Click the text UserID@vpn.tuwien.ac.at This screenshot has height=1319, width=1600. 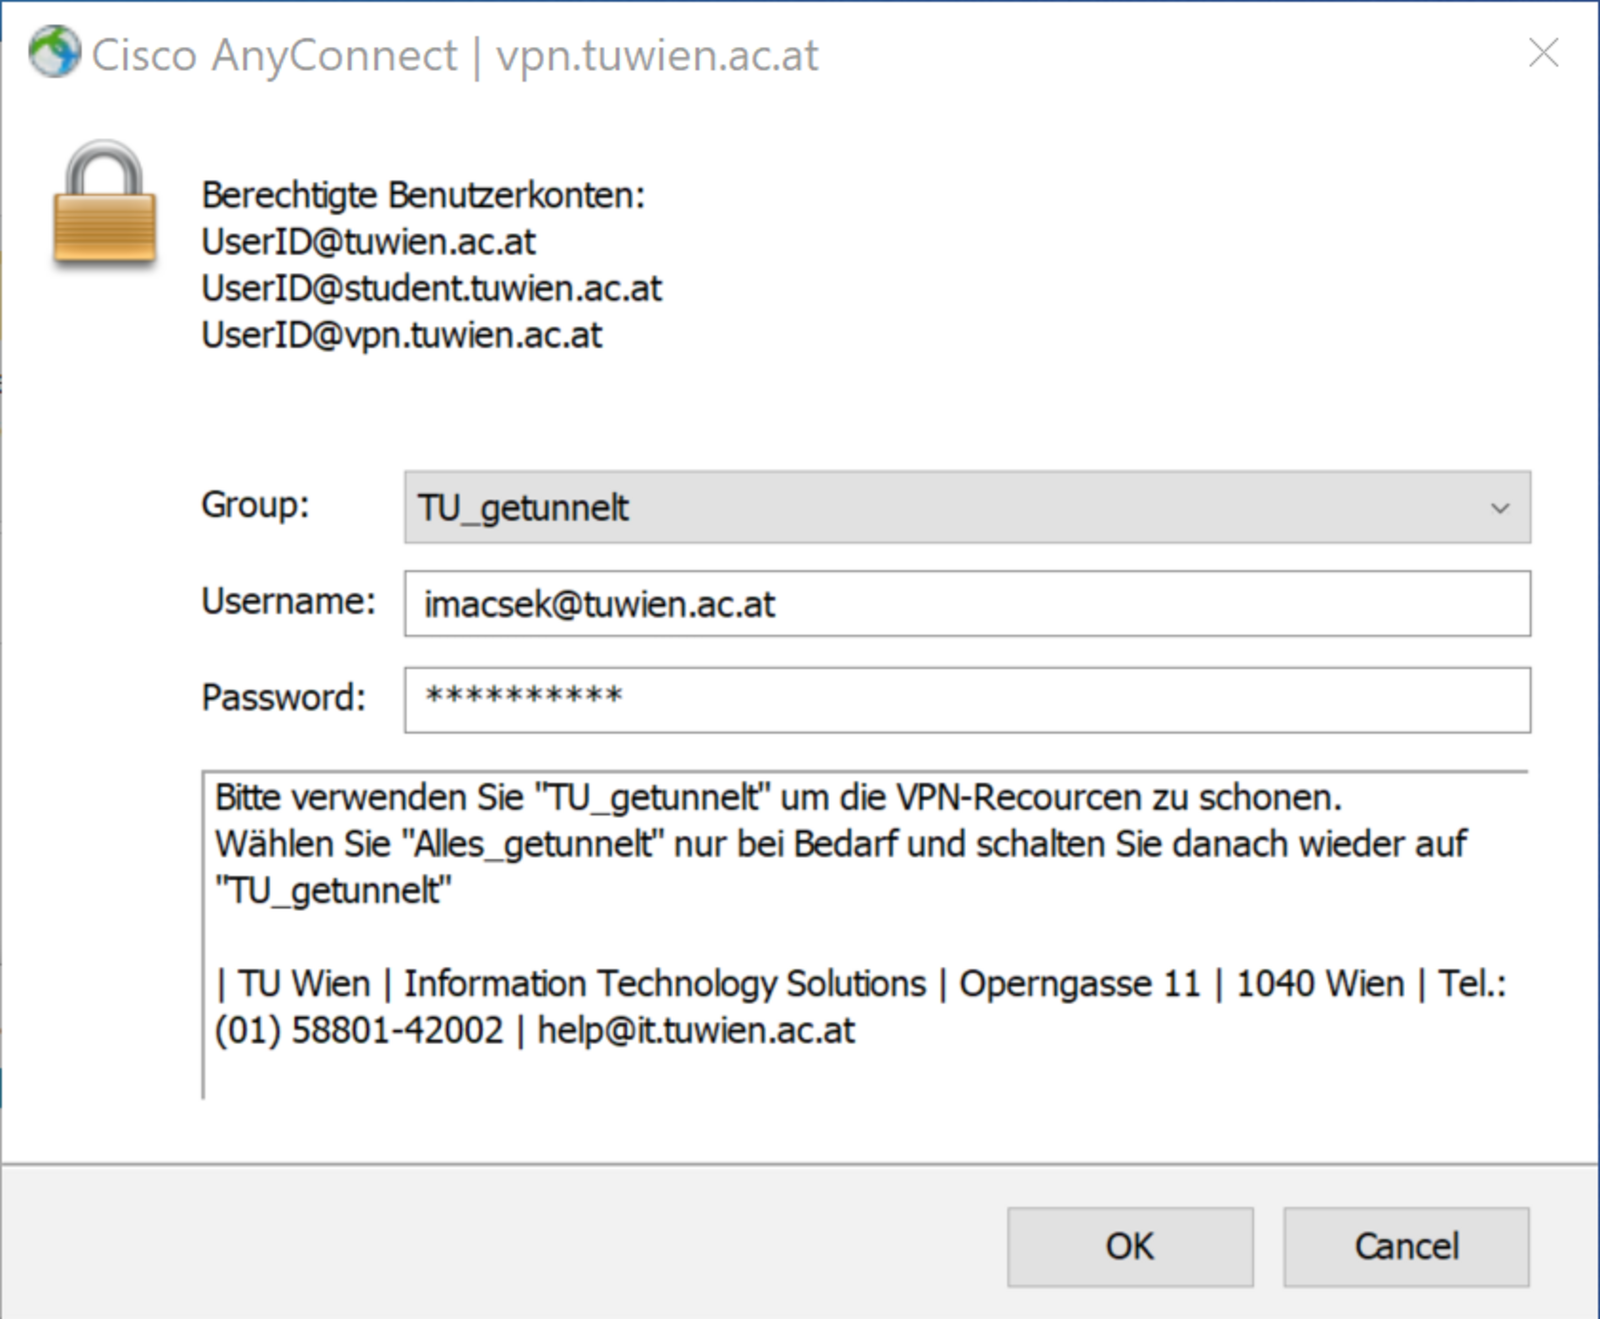(402, 335)
